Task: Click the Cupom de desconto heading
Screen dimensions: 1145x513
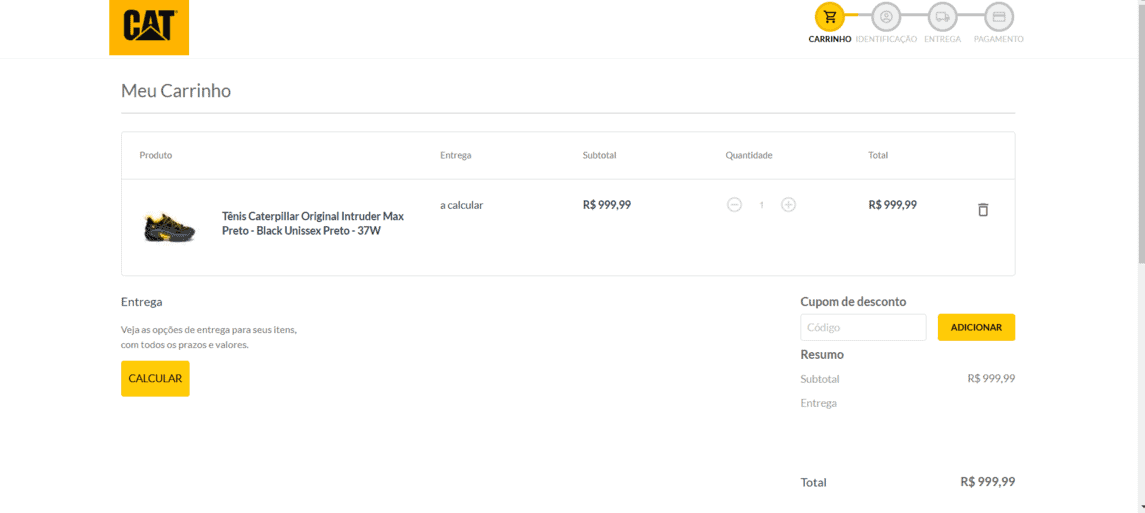Action: click(x=853, y=301)
